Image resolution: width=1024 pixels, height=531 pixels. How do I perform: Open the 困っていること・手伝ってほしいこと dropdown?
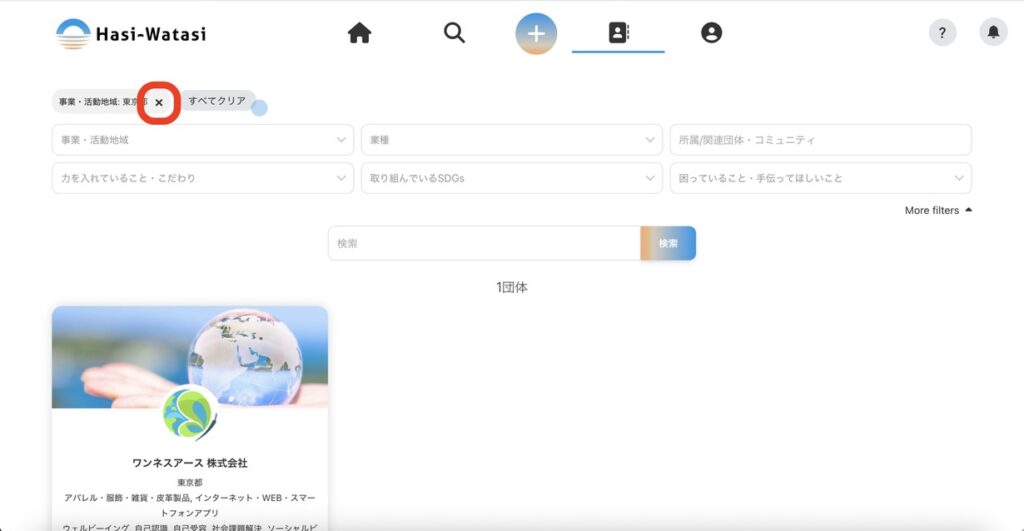[820, 178]
